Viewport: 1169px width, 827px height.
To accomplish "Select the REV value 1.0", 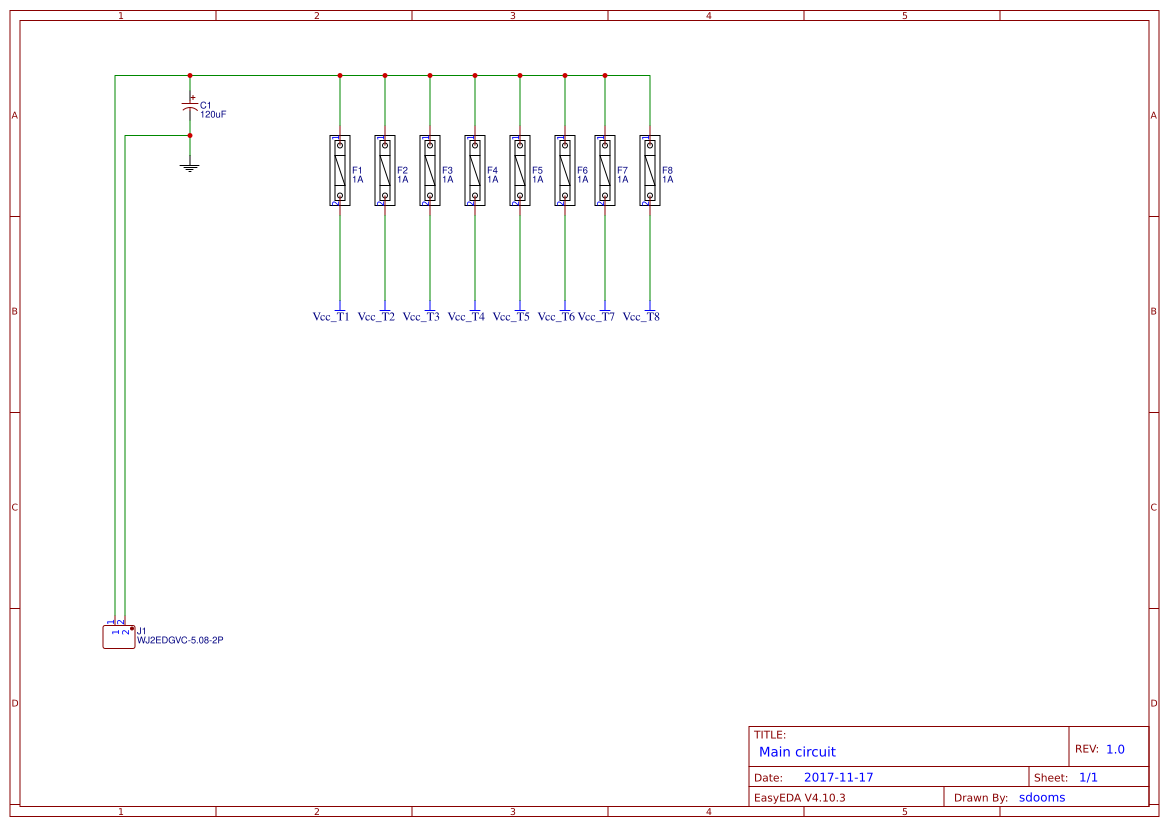I will click(1115, 749).
